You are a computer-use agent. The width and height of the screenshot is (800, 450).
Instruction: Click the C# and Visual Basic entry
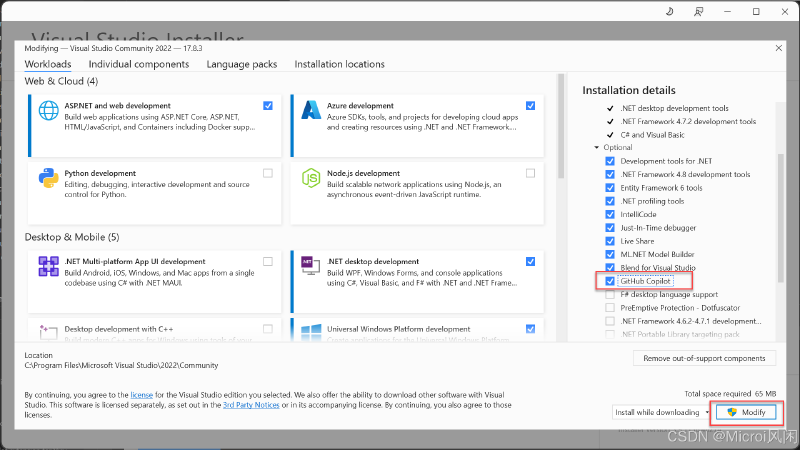(653, 135)
